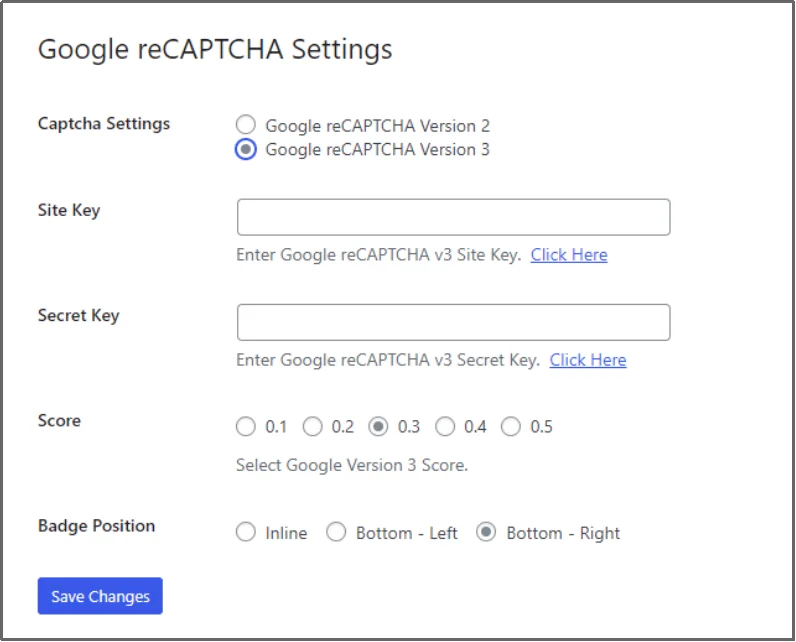
Task: Set badge position to Bottom - Left
Action: [336, 532]
